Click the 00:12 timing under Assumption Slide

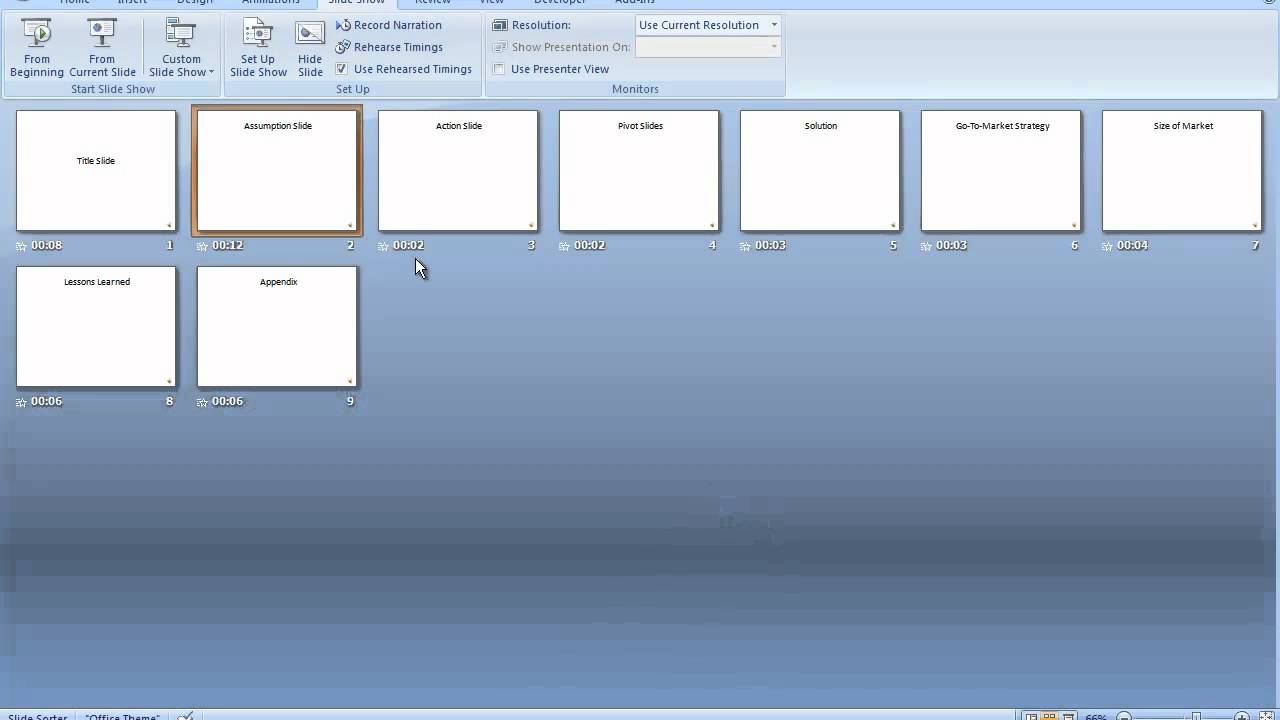tap(227, 245)
